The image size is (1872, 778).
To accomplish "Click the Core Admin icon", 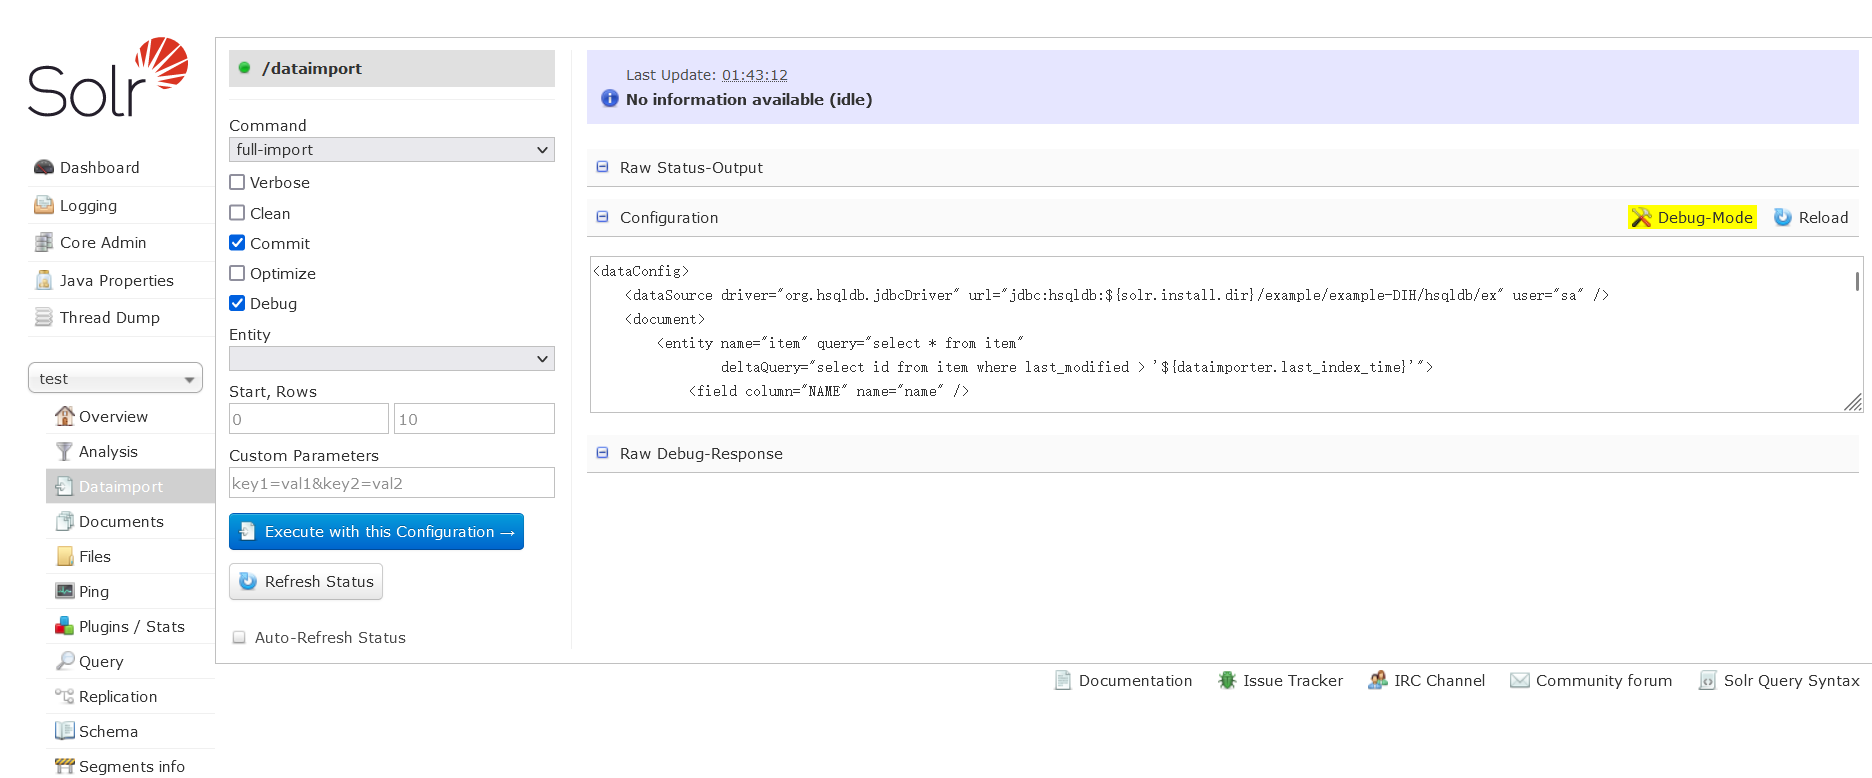I will click(44, 242).
